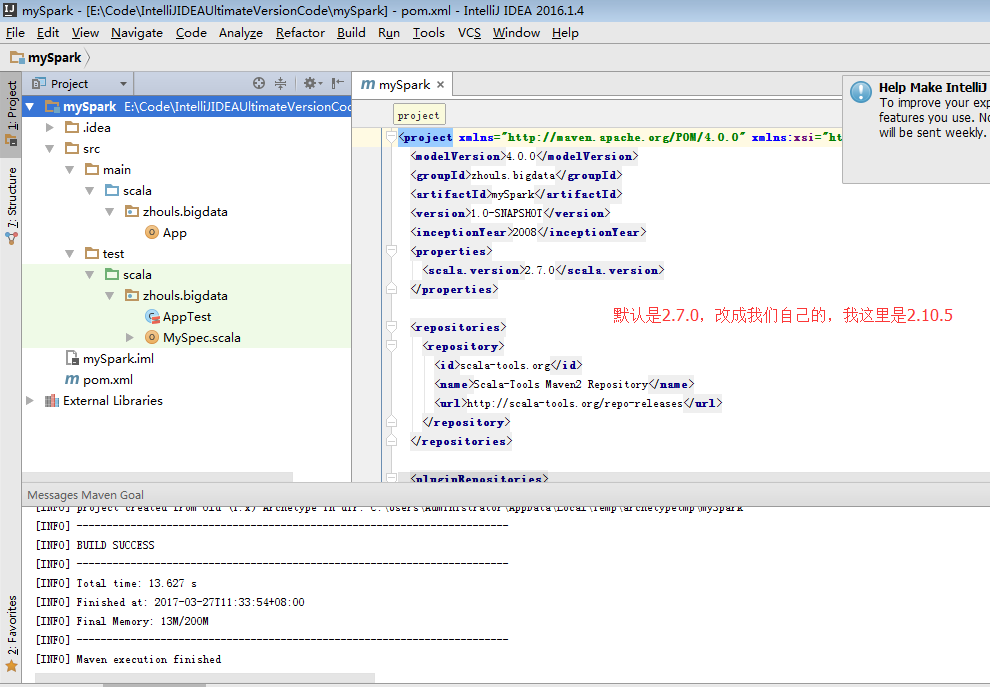Open the Edit menu
990x687 pixels.
tap(48, 33)
